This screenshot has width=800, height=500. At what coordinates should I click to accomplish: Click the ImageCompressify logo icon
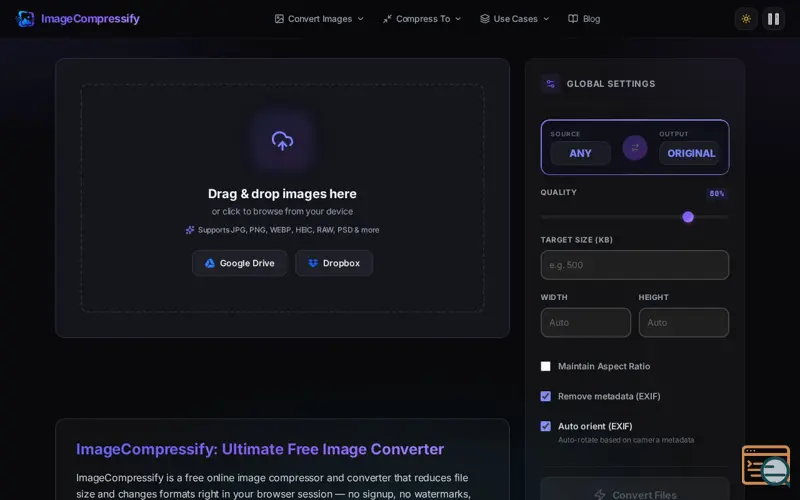point(25,19)
